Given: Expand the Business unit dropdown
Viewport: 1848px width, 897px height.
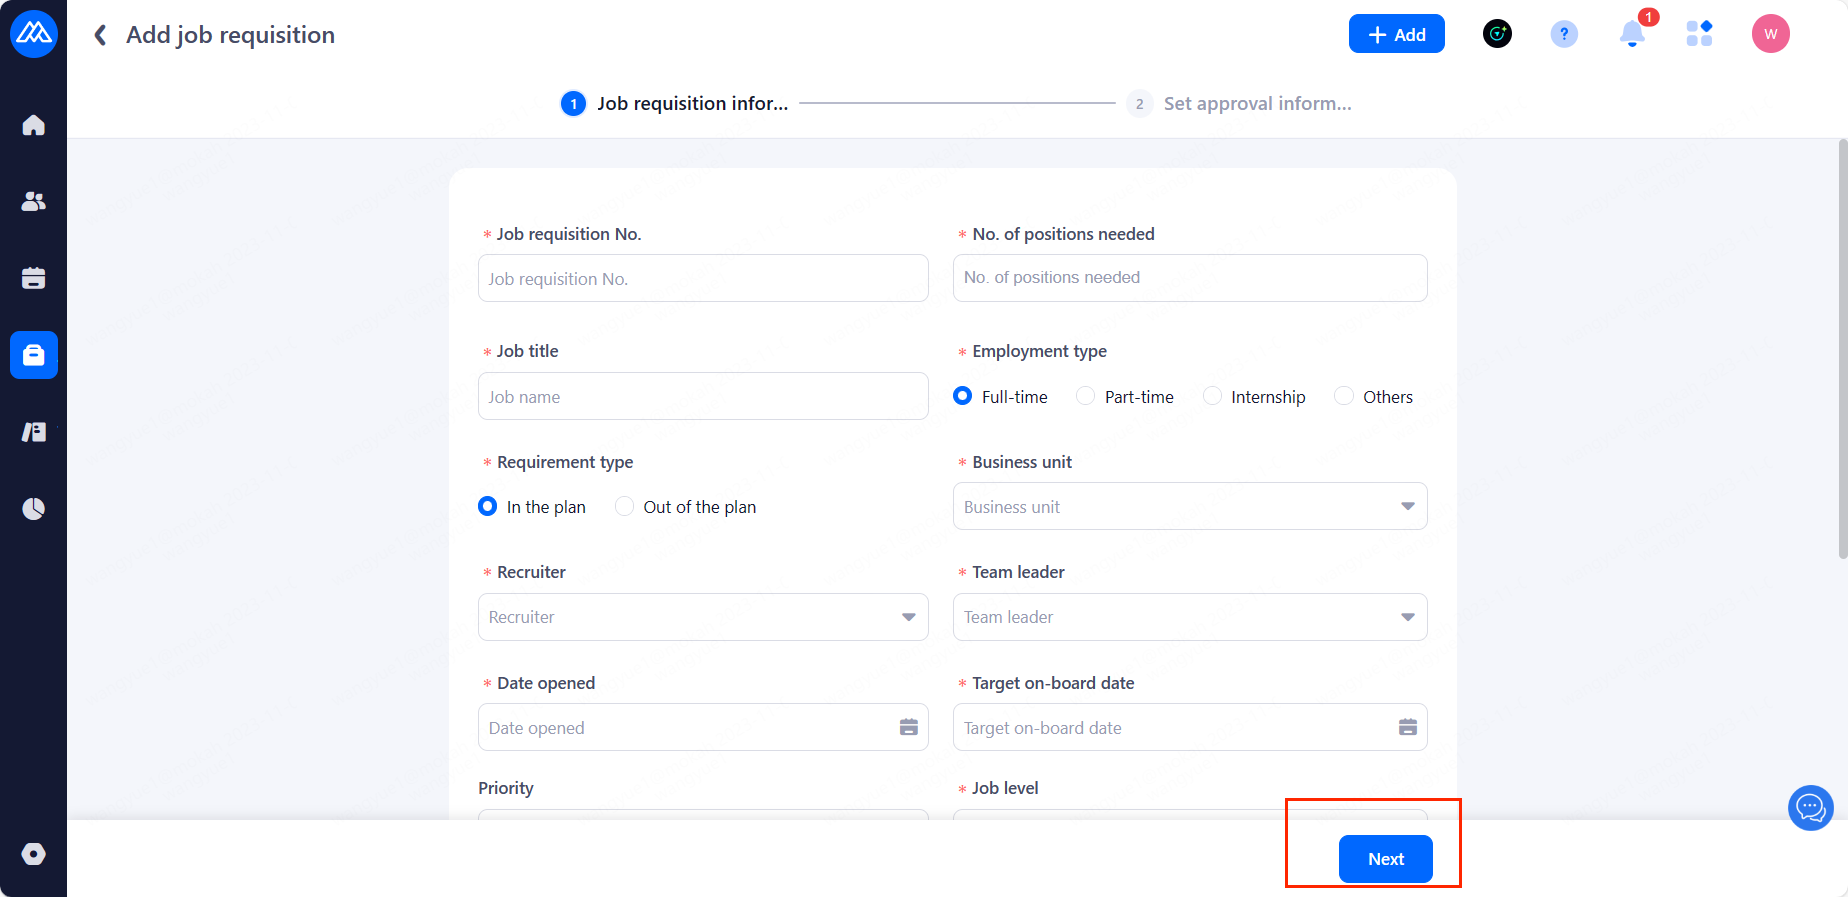Looking at the screenshot, I should 1189,506.
